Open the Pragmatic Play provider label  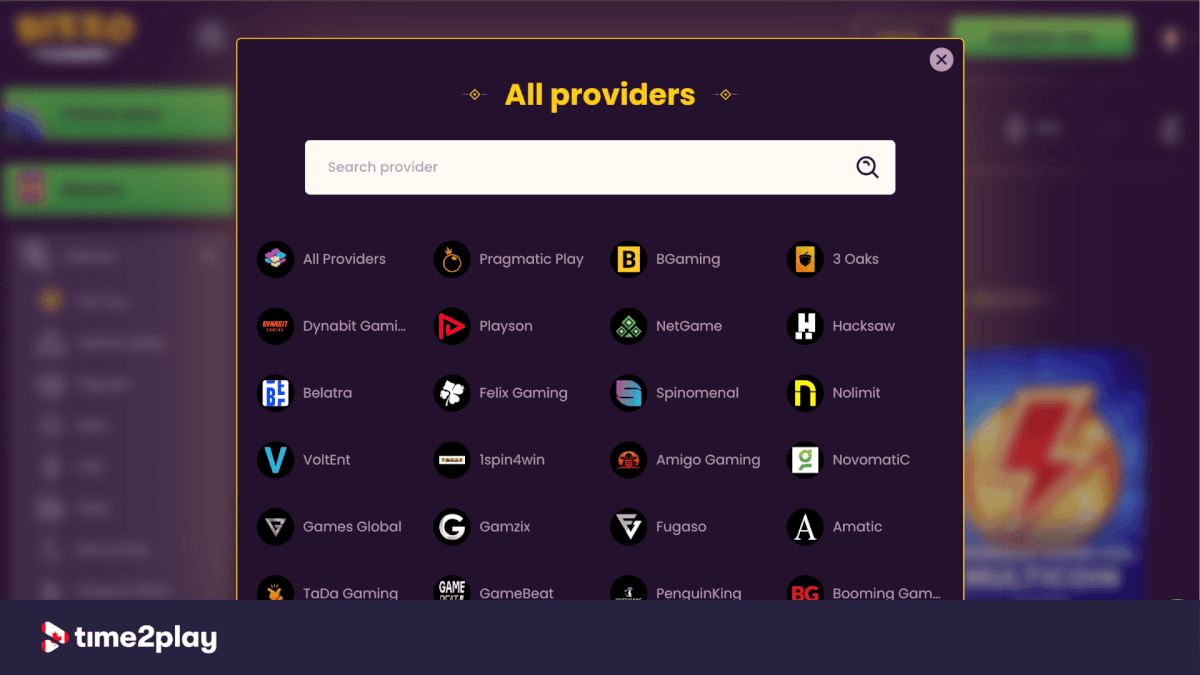(531, 259)
